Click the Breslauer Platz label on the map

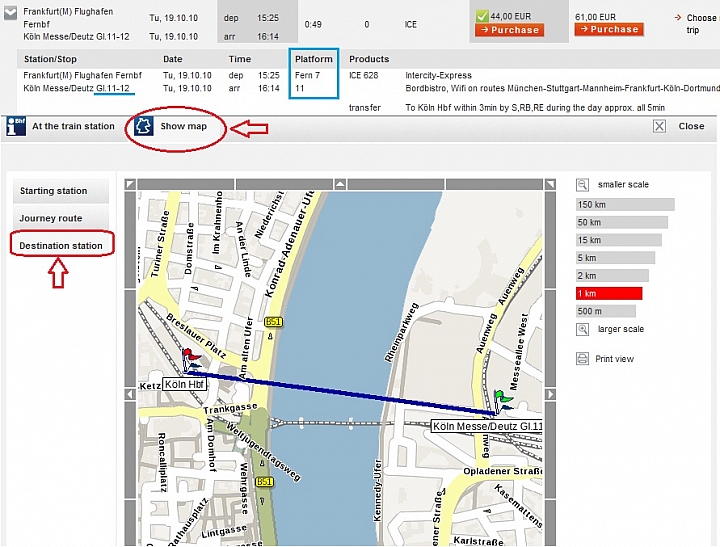pyautogui.click(x=196, y=337)
